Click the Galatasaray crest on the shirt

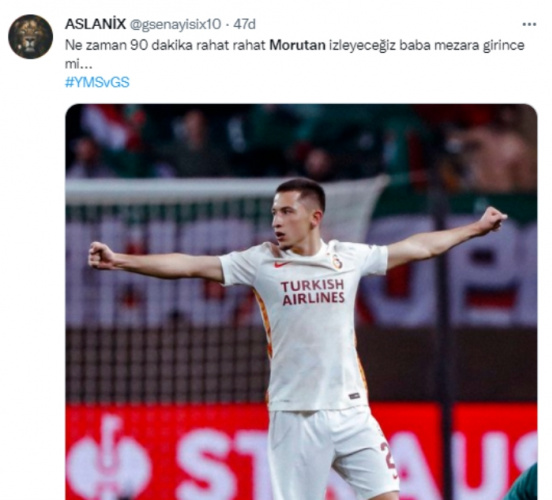click(336, 261)
